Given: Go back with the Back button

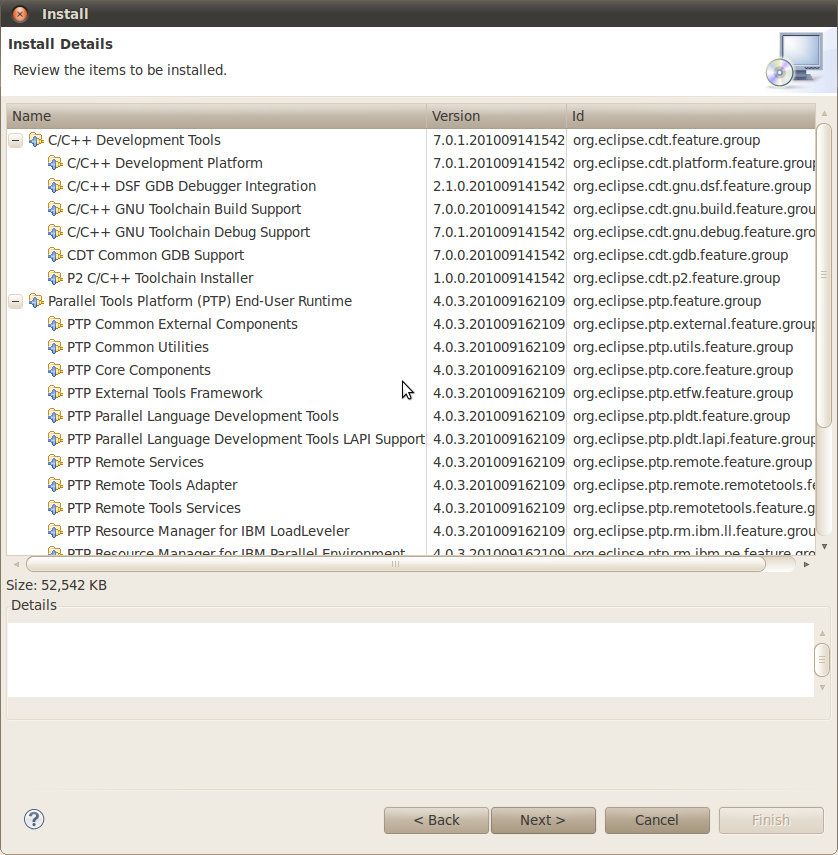Looking at the screenshot, I should 436,820.
